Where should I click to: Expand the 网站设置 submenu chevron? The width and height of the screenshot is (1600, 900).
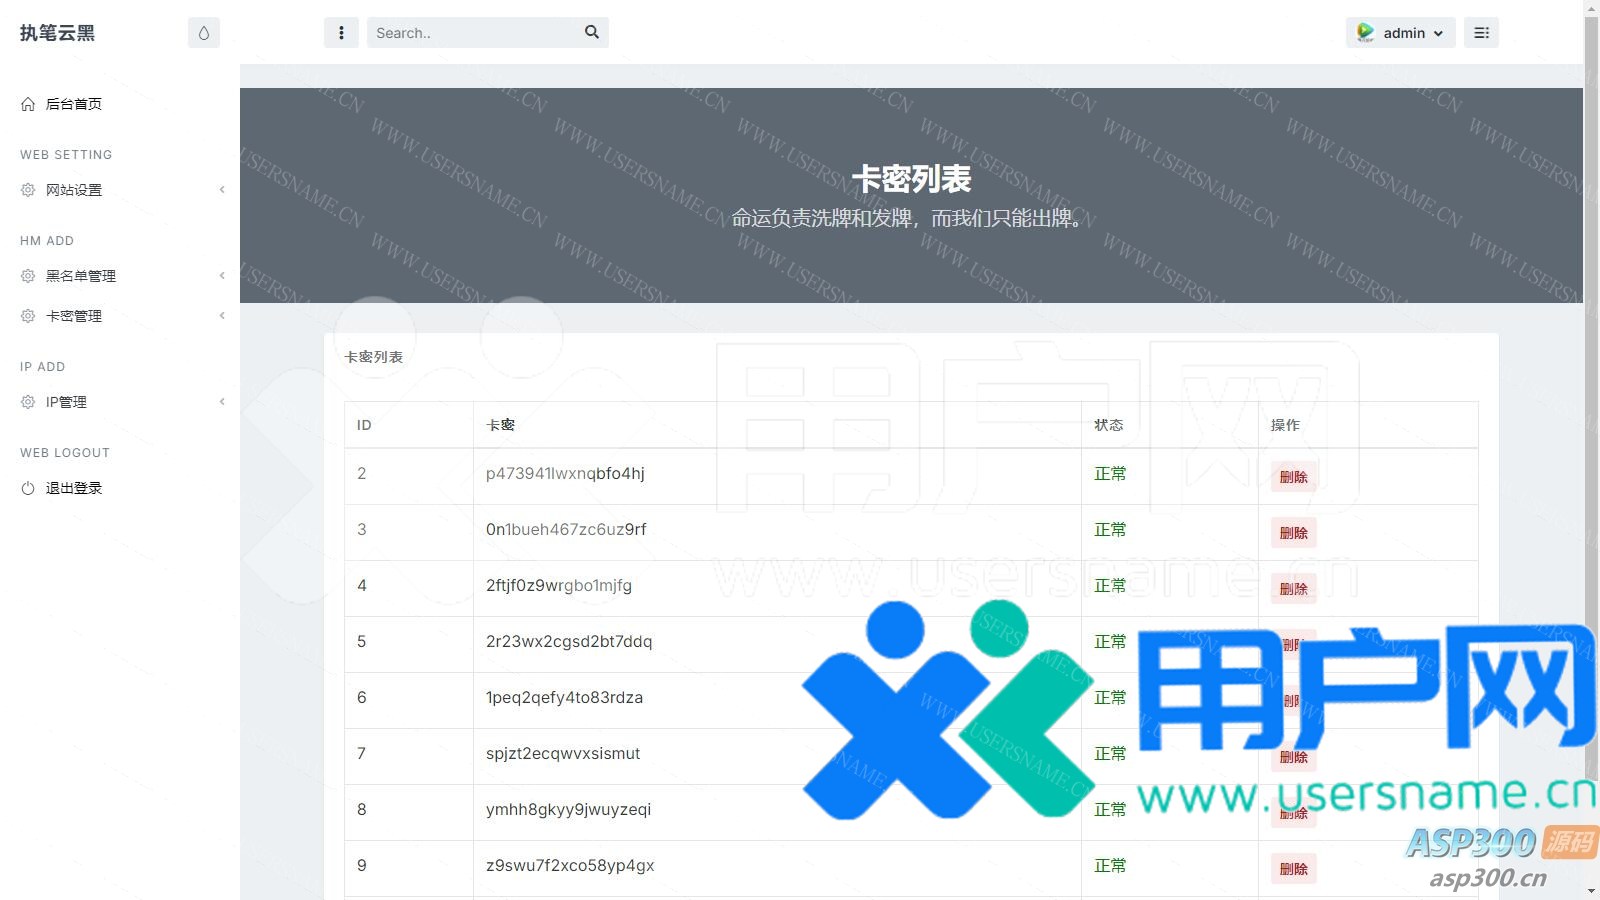[x=222, y=190]
